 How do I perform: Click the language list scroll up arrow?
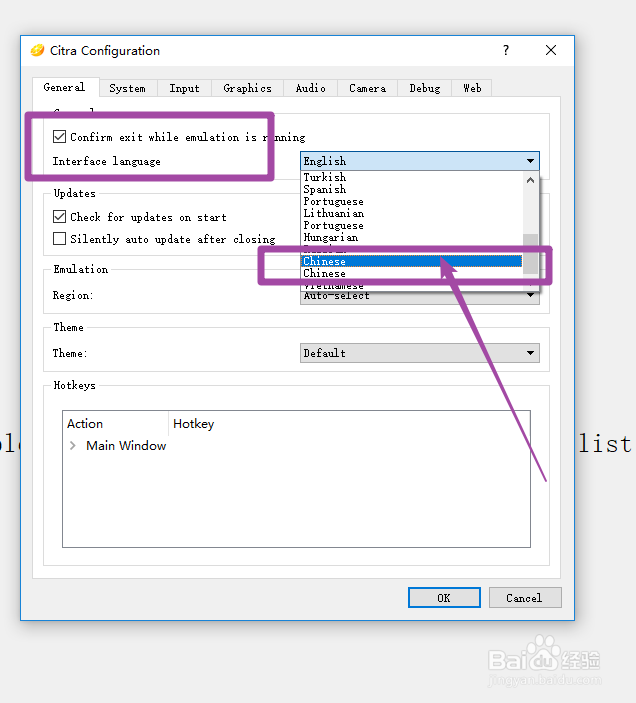click(x=531, y=180)
